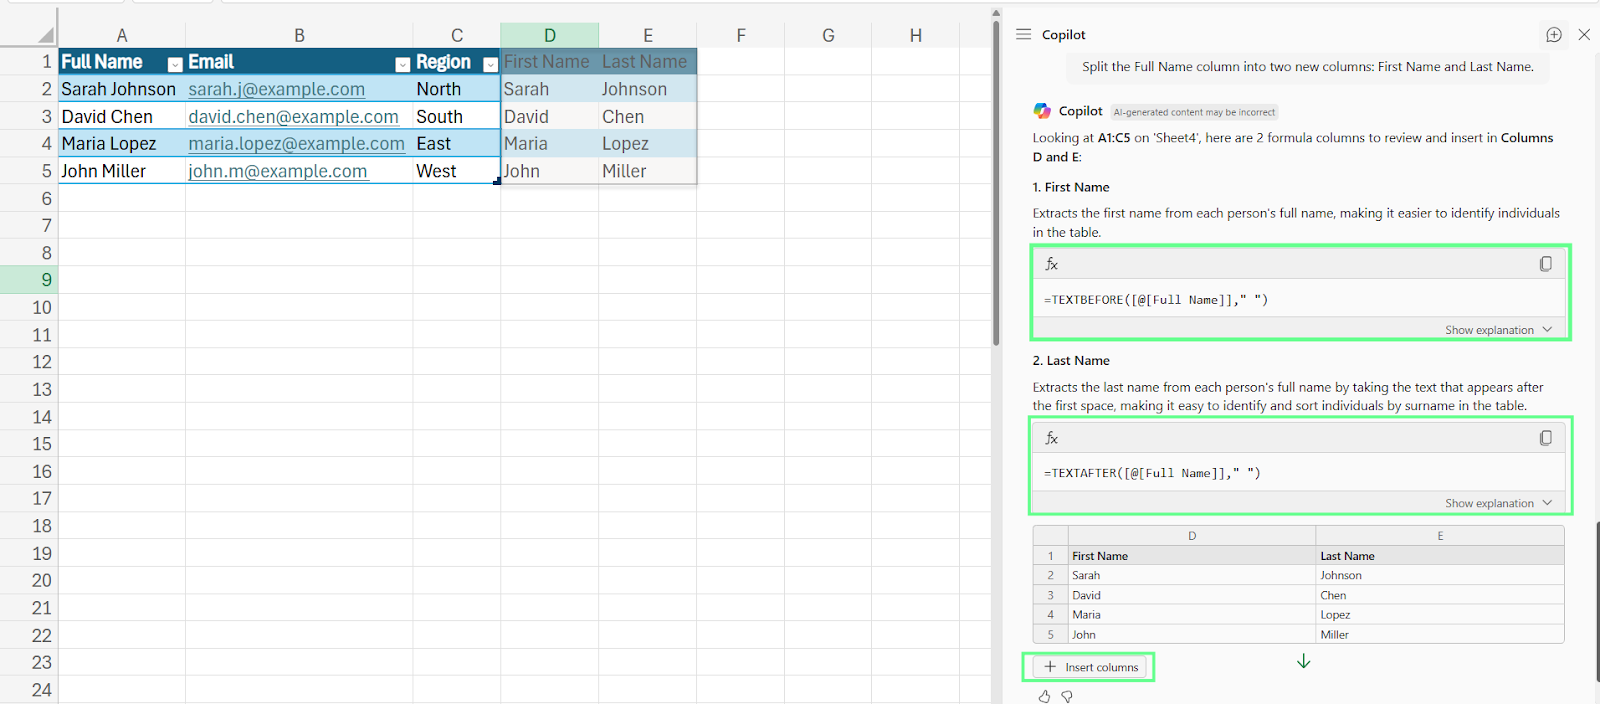Click the spreadsheet vertical scrollbar
This screenshot has width=1600, height=704.
(995, 180)
